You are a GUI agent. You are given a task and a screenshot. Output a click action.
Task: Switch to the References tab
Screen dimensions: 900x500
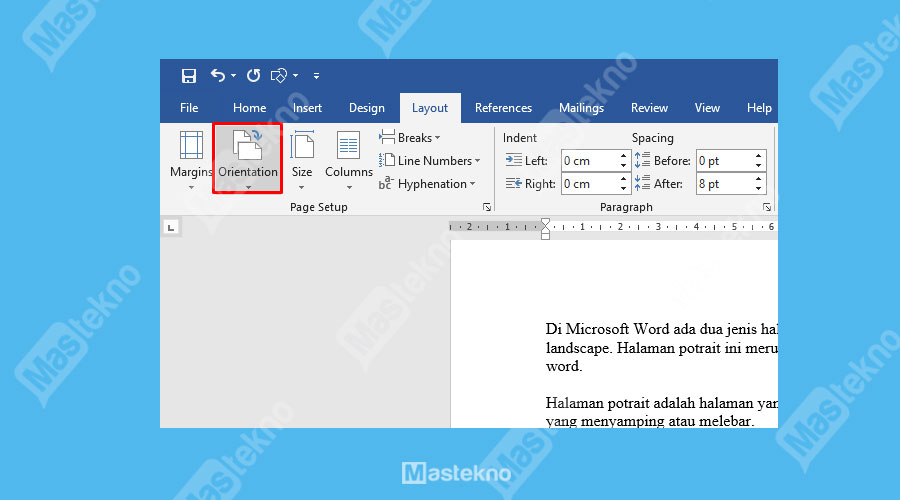503,108
